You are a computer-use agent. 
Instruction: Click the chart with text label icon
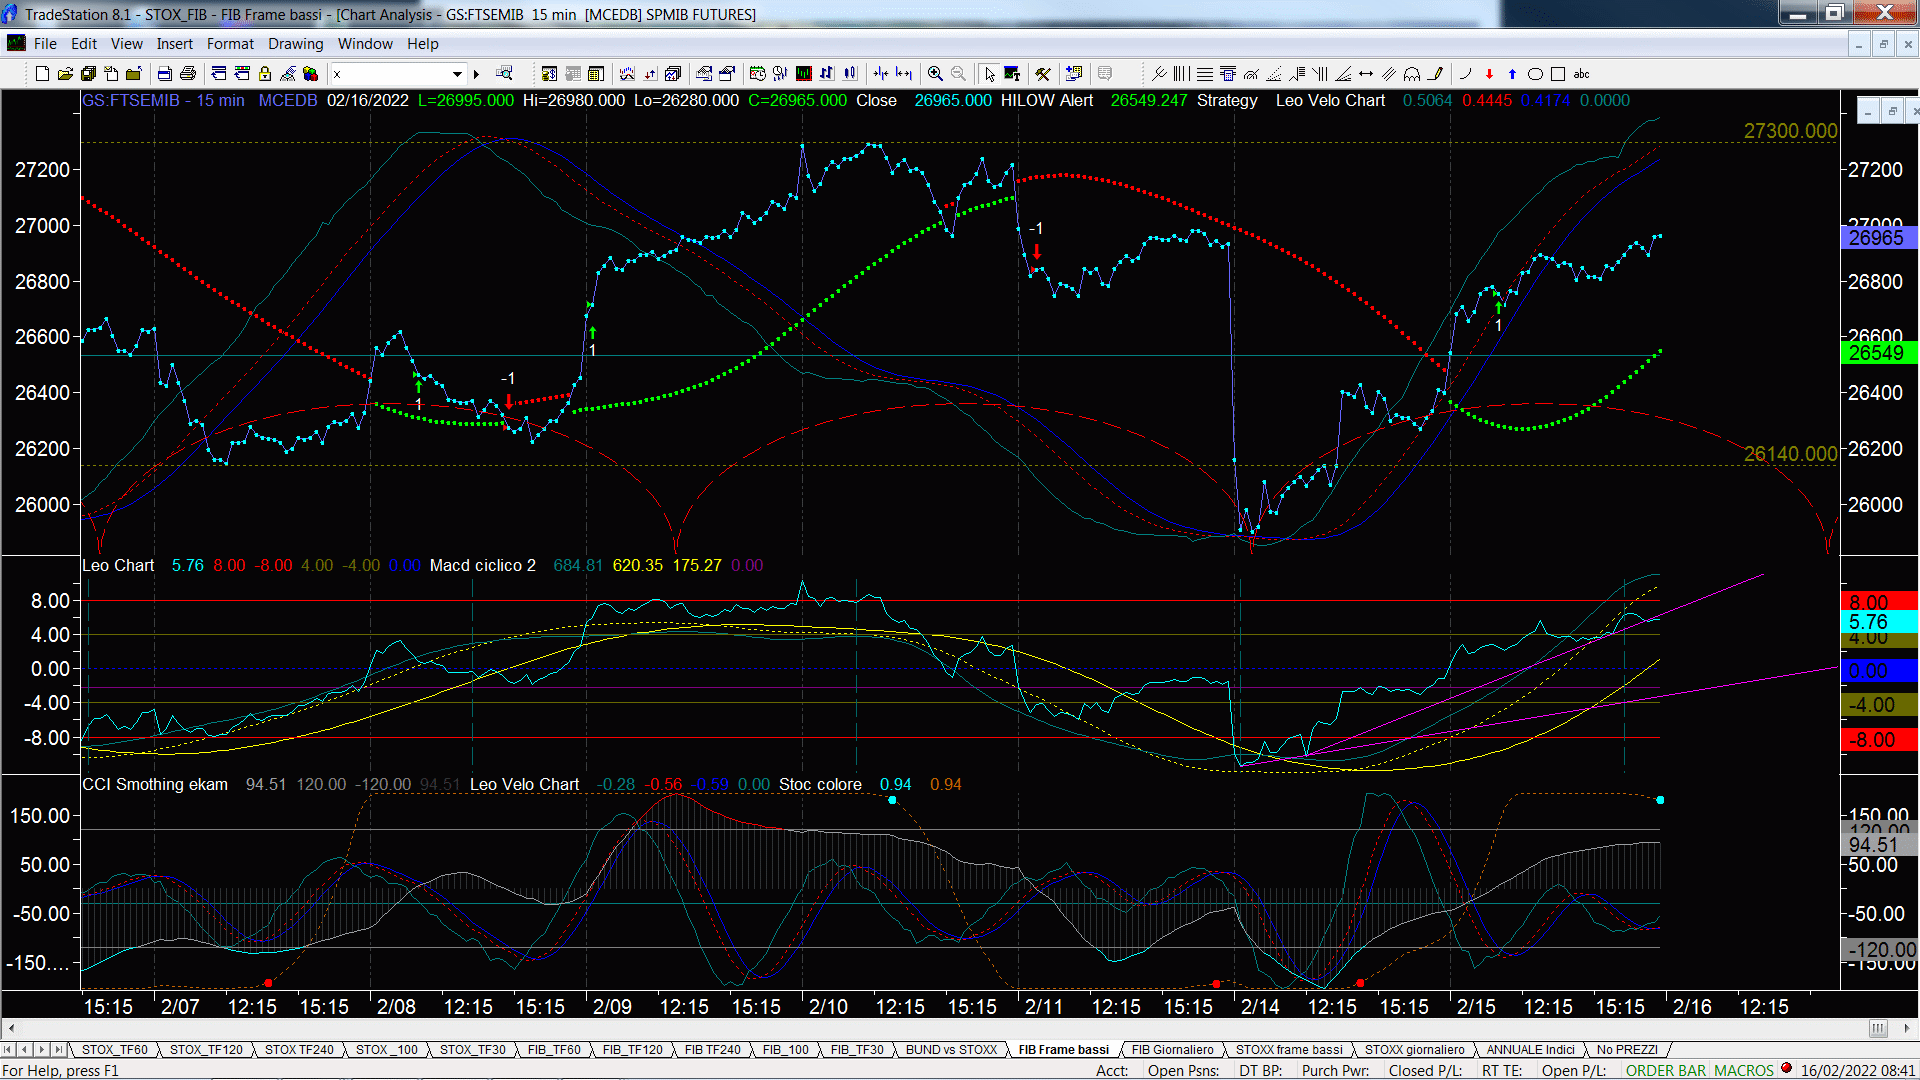pos(1012,74)
